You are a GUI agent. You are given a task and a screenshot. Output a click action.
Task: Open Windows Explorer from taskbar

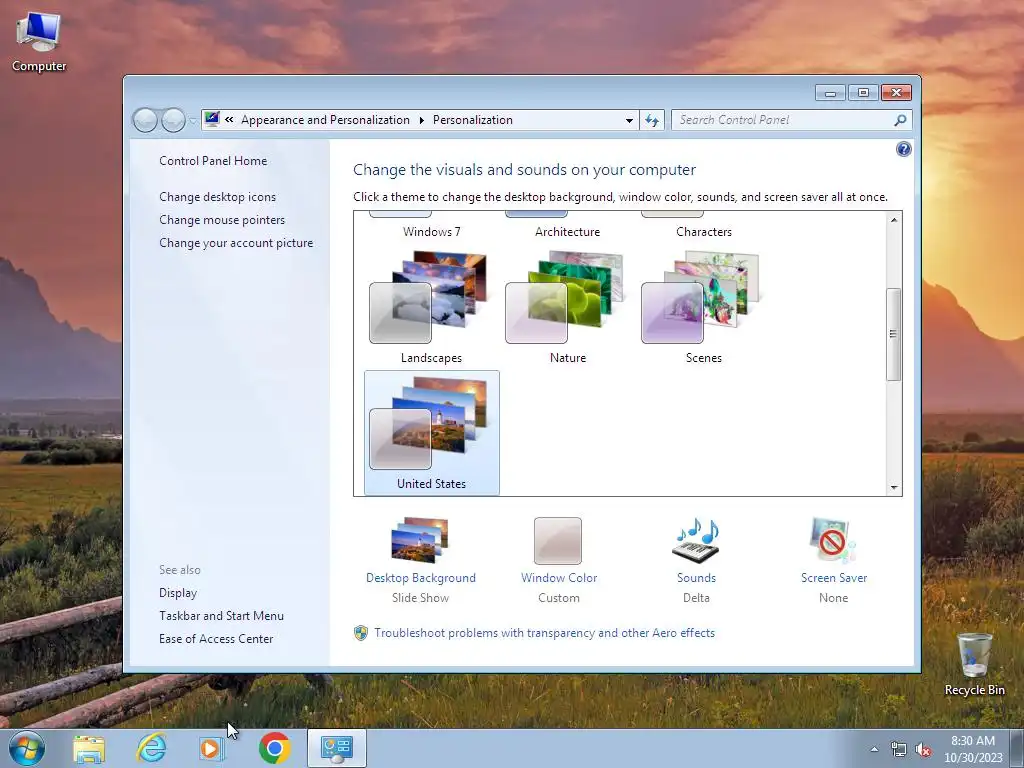tap(89, 748)
